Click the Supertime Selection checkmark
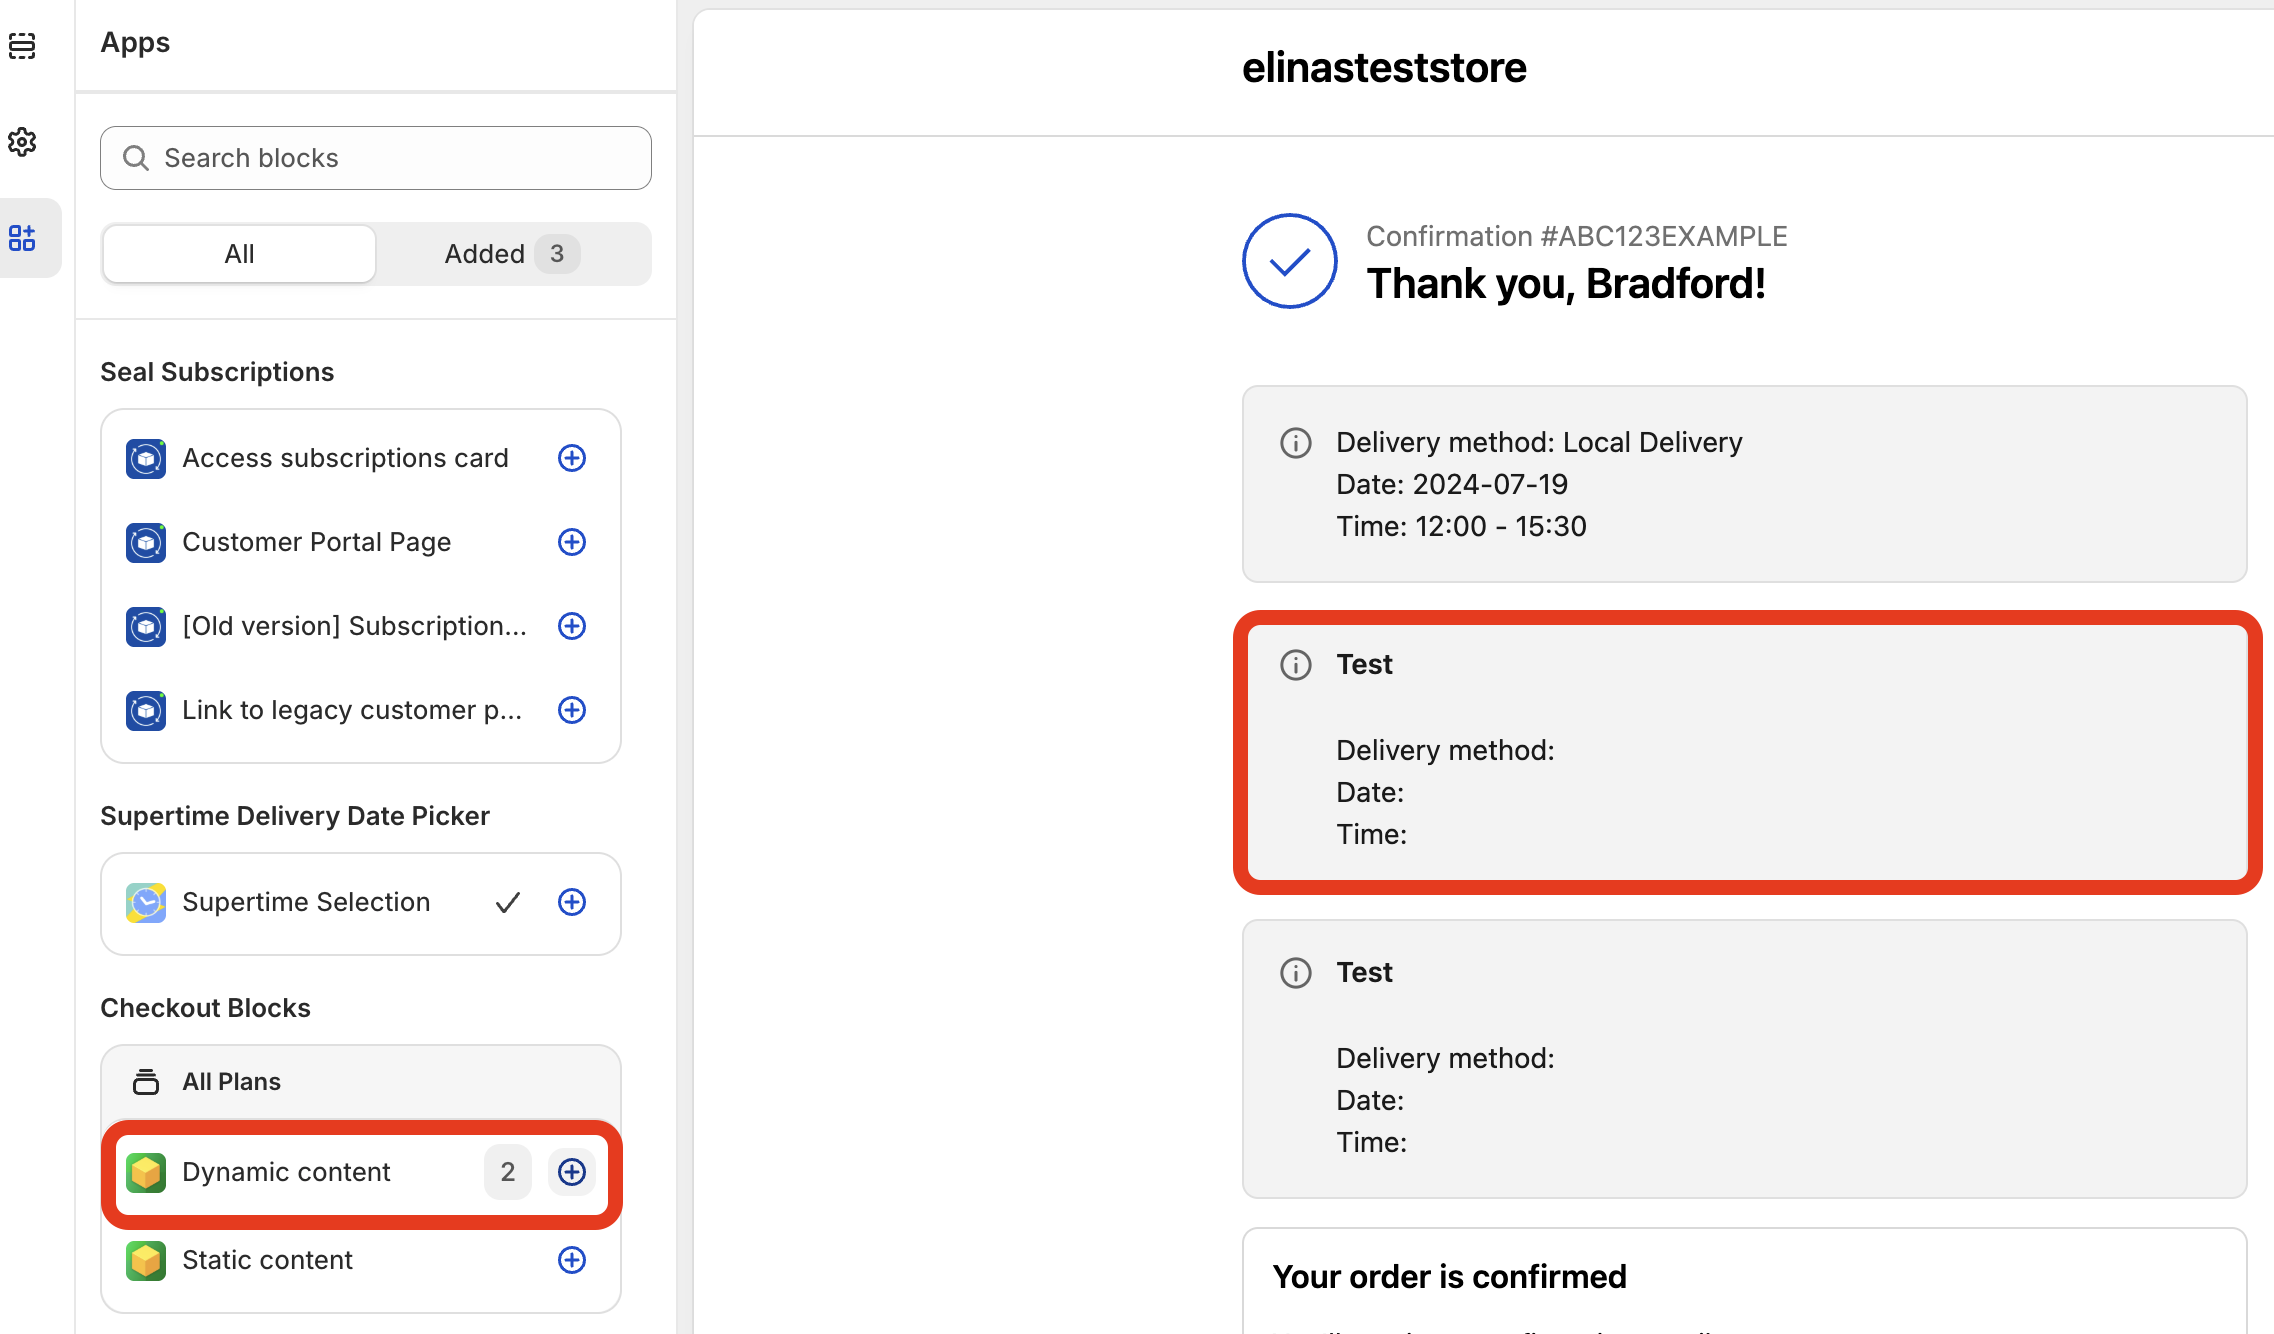The width and height of the screenshot is (2274, 1334). 508,902
